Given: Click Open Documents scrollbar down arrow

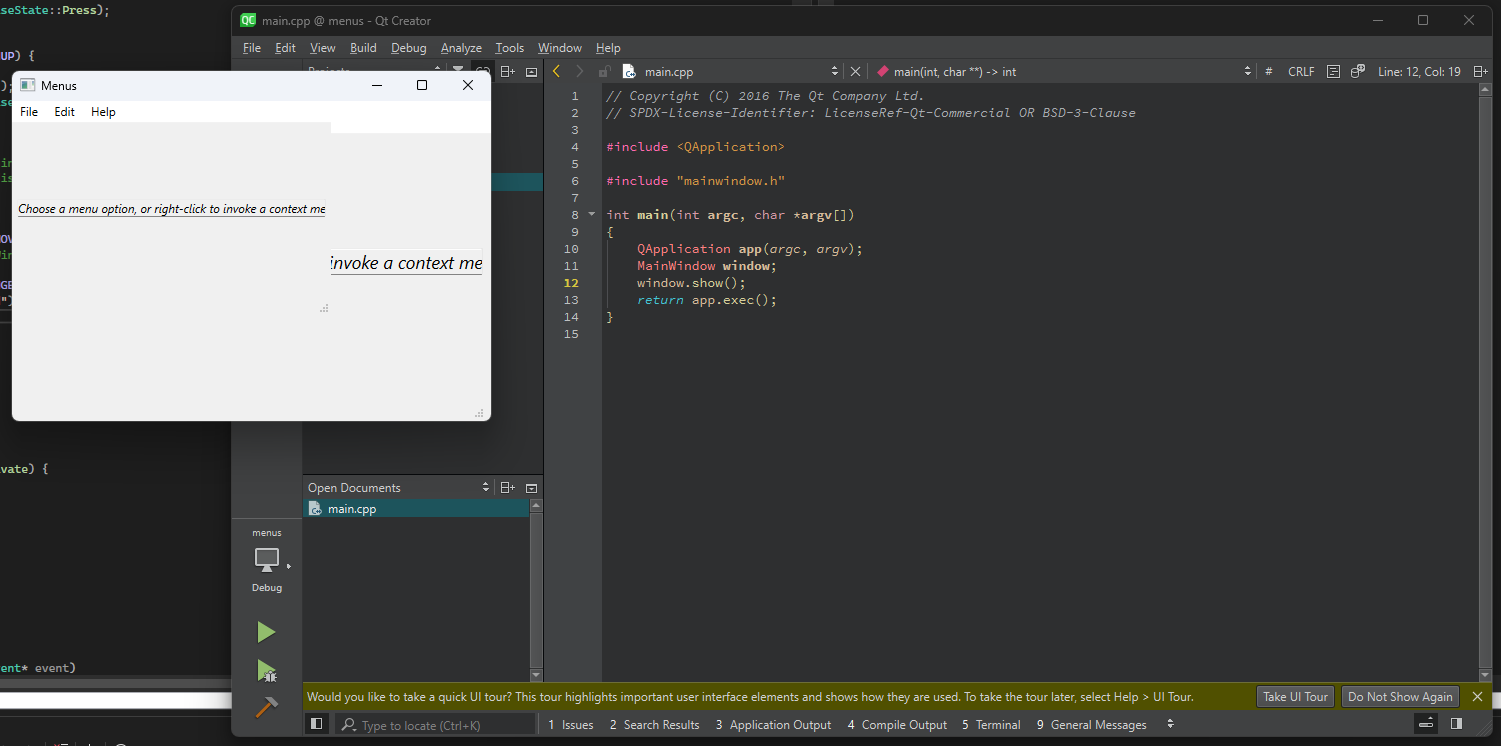Looking at the screenshot, I should pos(536,676).
